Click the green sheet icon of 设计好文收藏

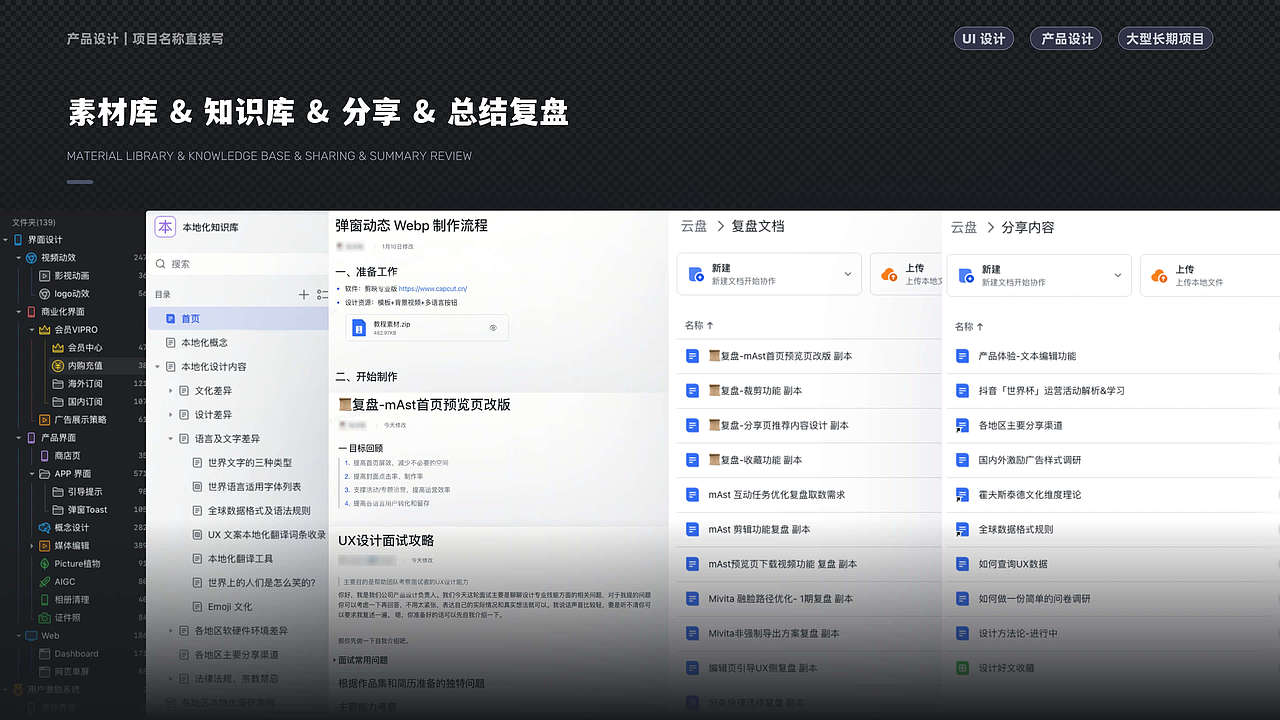coord(962,668)
